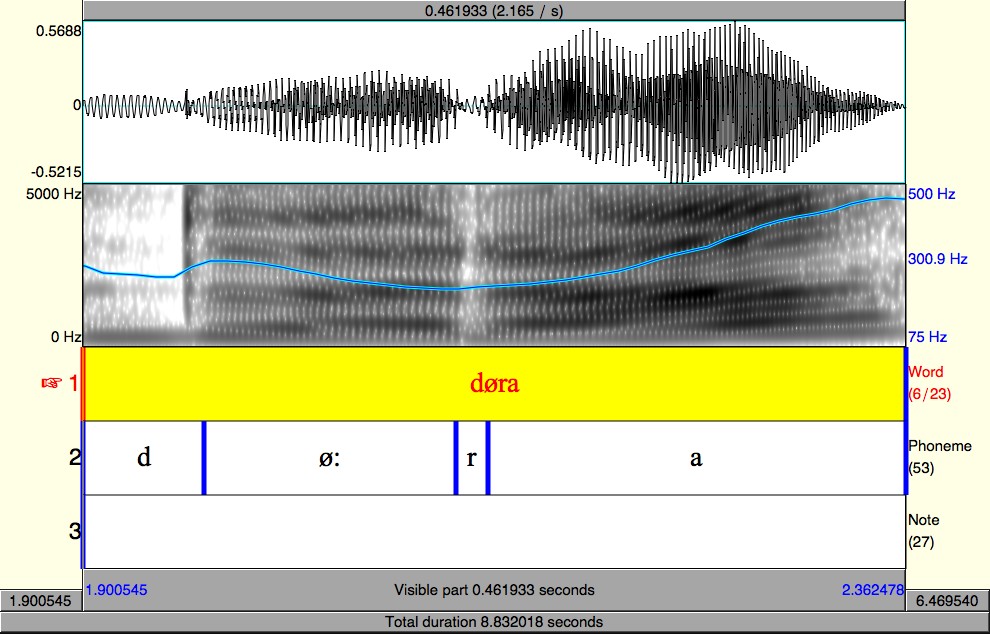Click inside the empty Note tier

click(x=494, y=531)
